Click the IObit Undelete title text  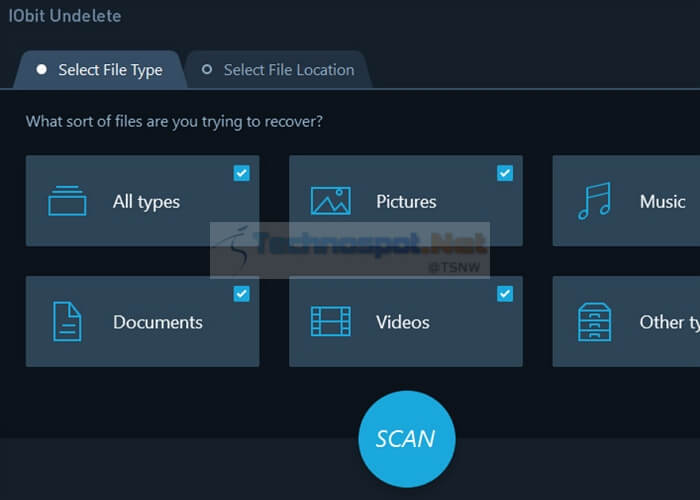coord(65,16)
